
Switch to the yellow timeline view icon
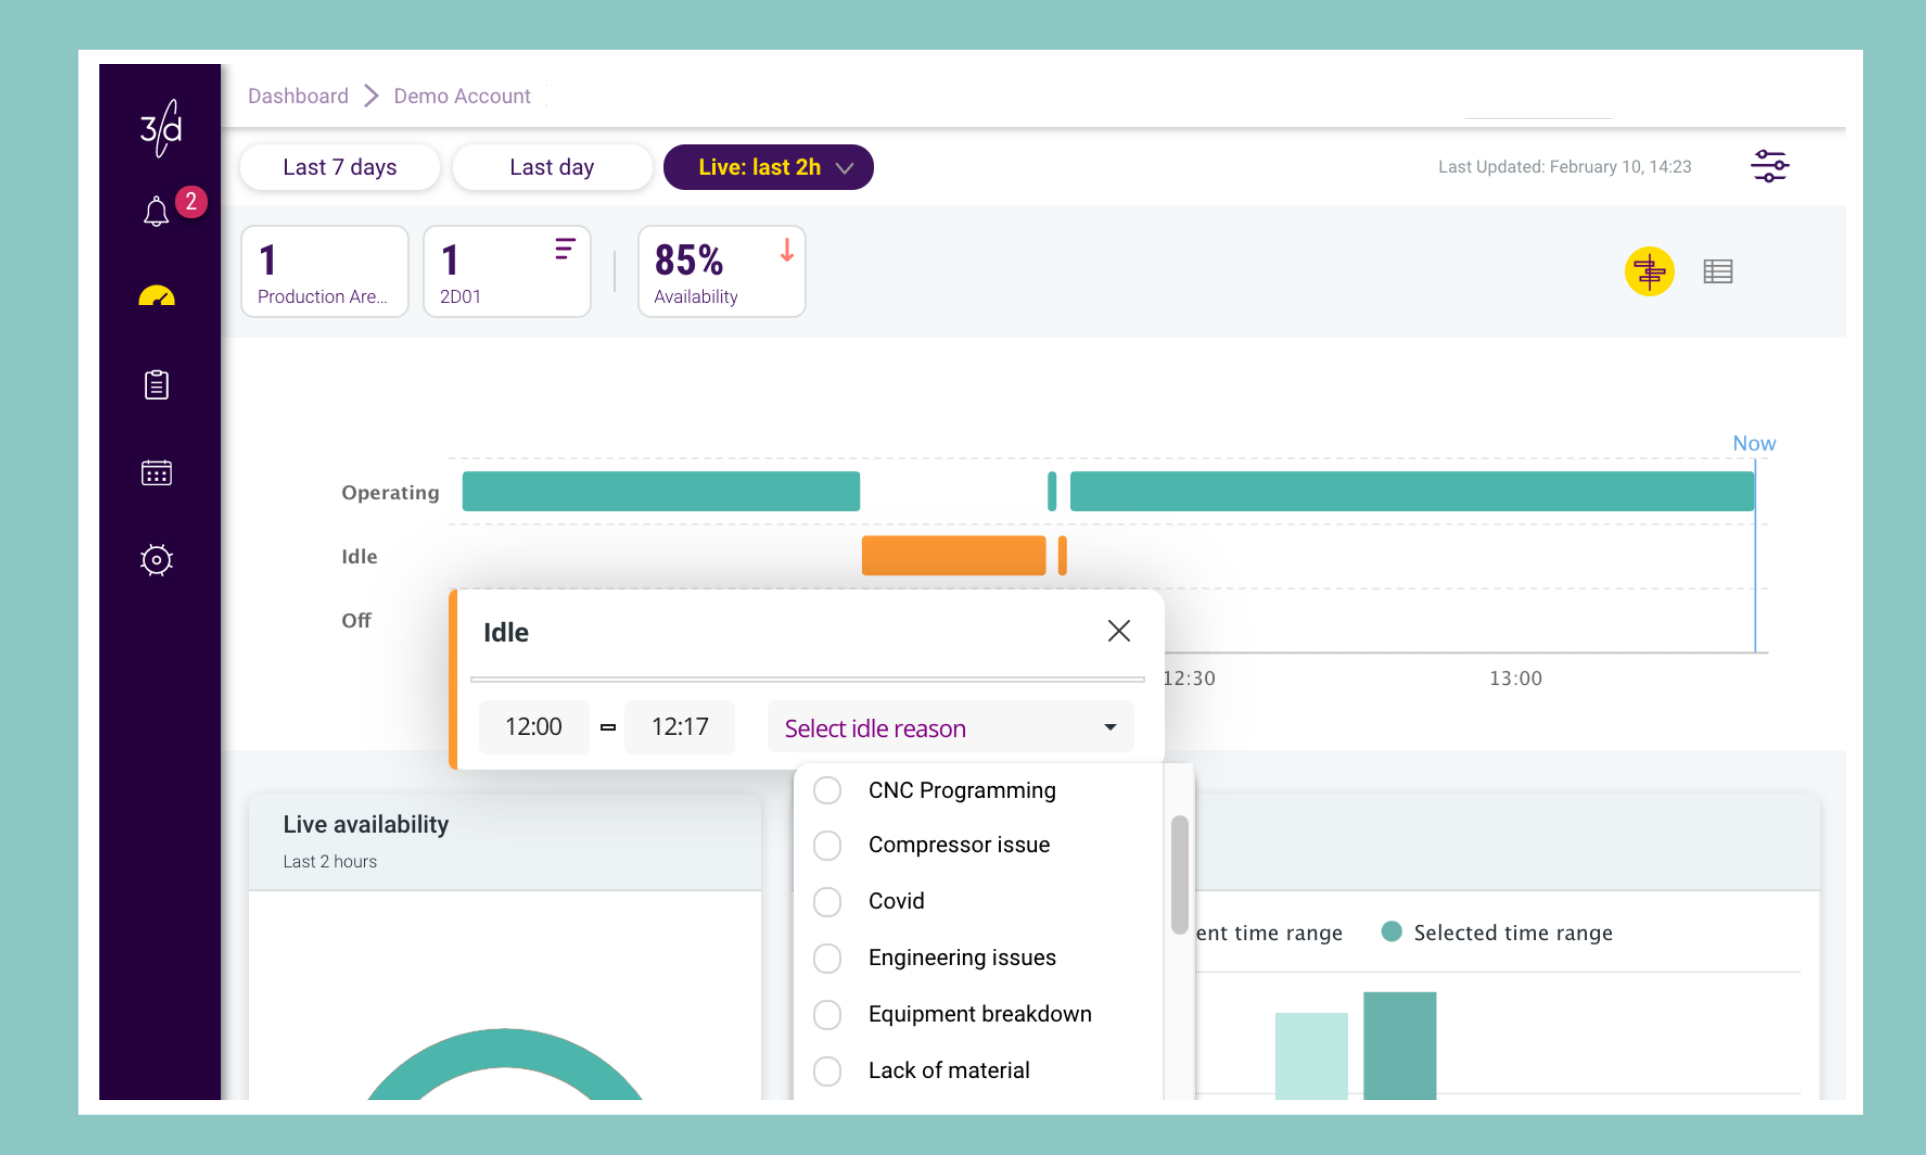pos(1649,271)
